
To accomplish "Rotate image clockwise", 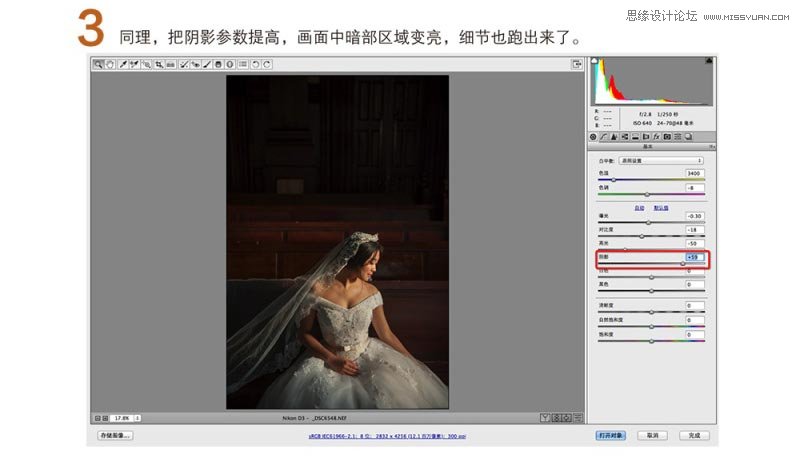I will (267, 64).
